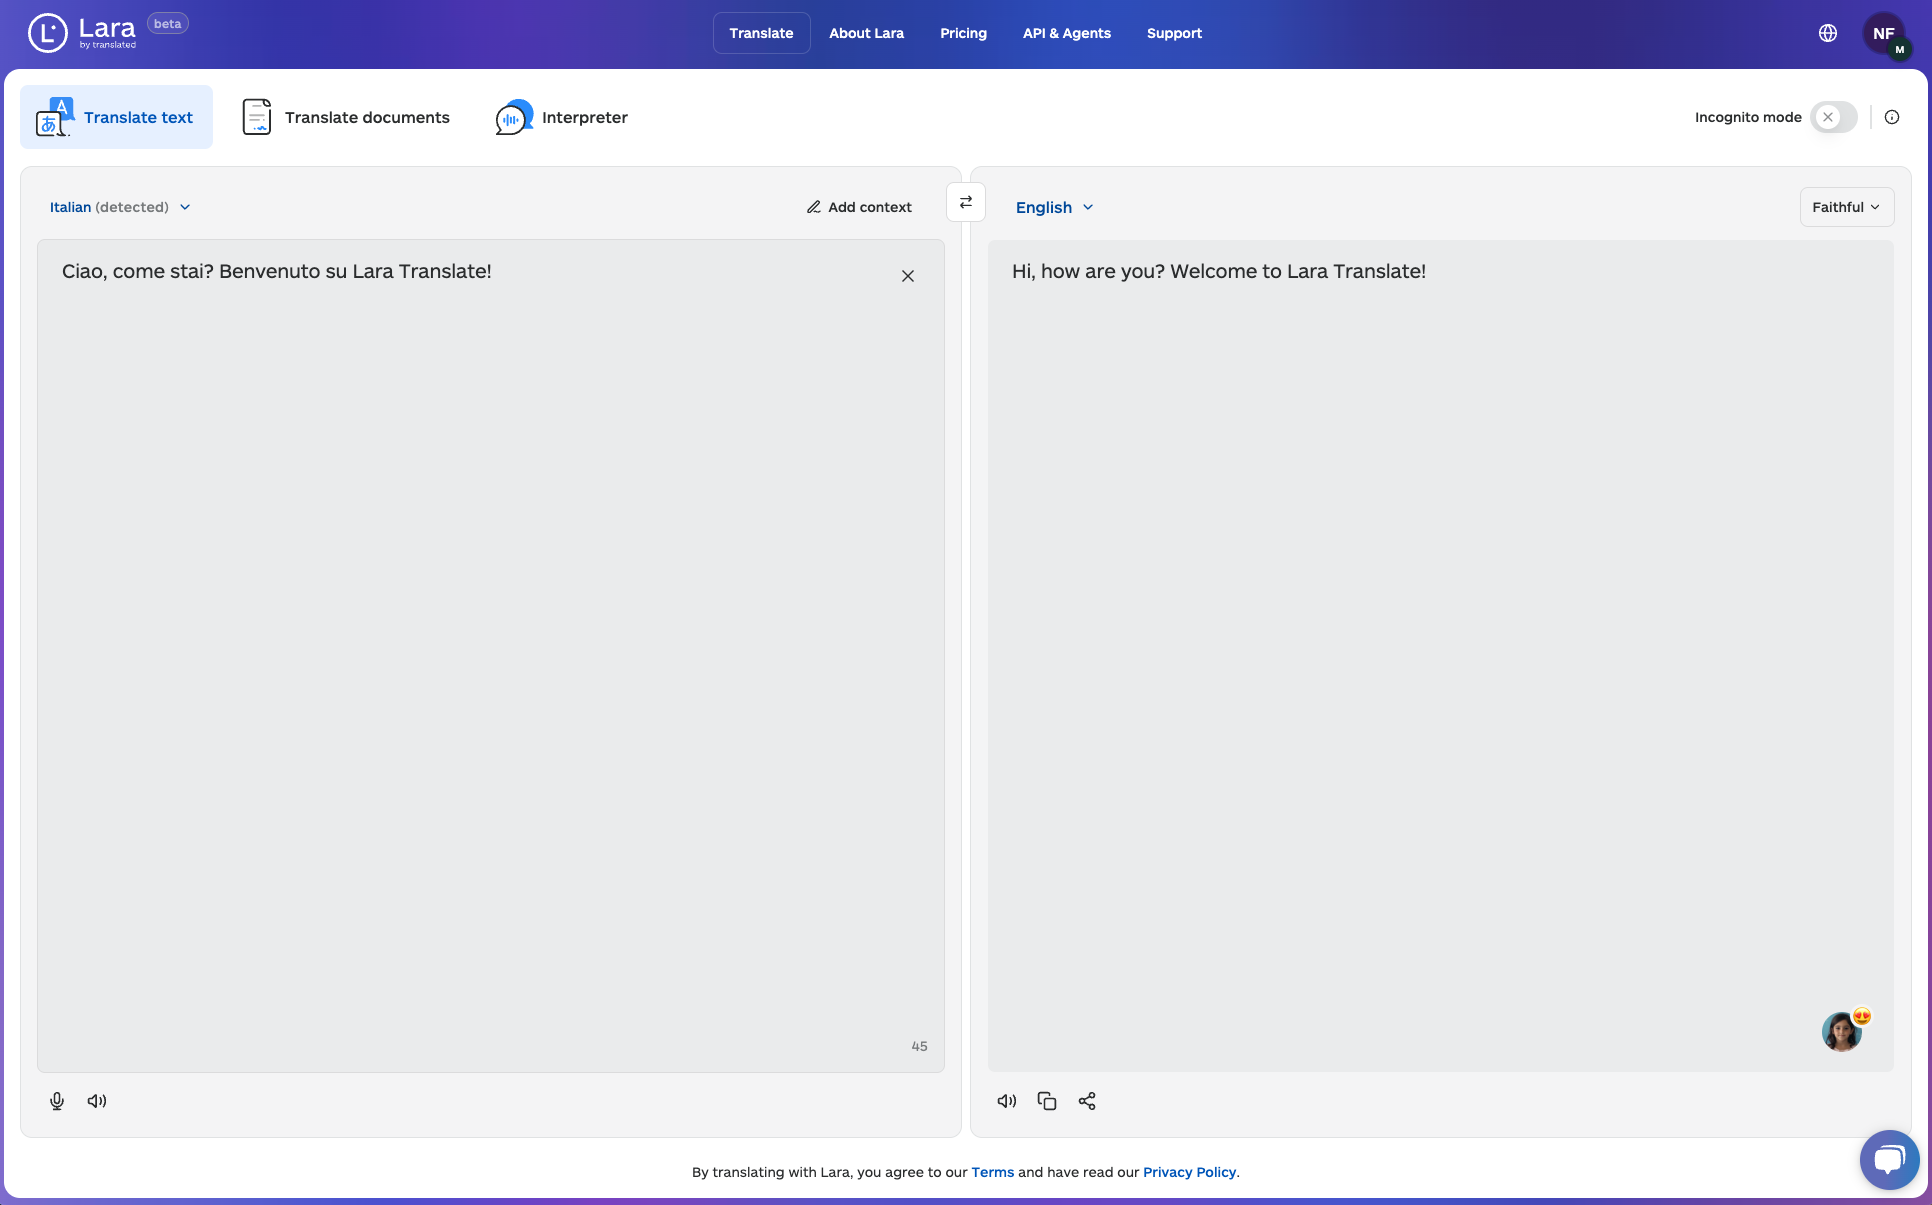Enable Incognito mode switch
The width and height of the screenshot is (1932, 1205).
[1834, 117]
